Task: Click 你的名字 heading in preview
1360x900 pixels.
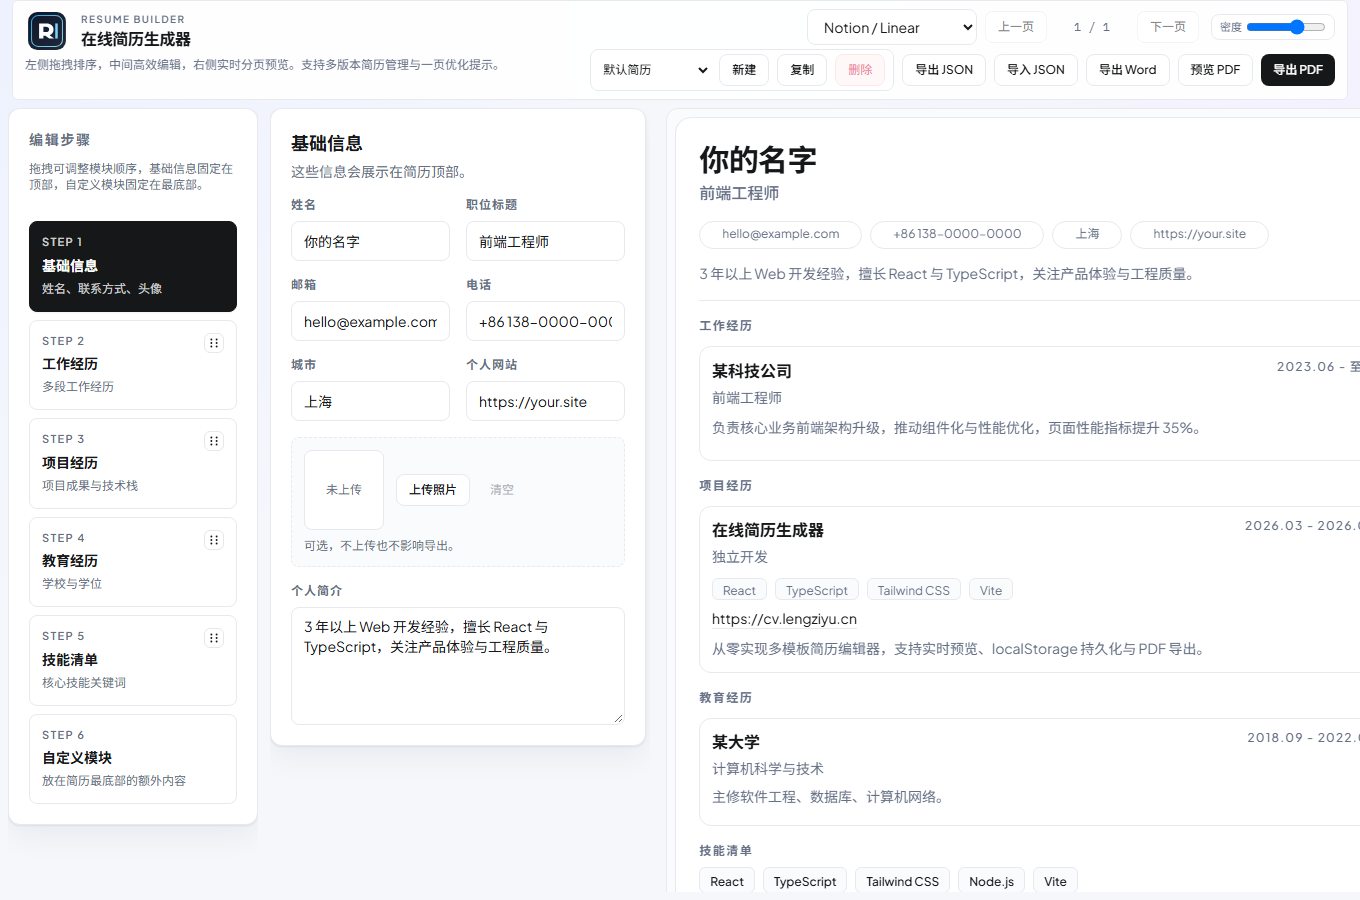Action: coord(758,160)
